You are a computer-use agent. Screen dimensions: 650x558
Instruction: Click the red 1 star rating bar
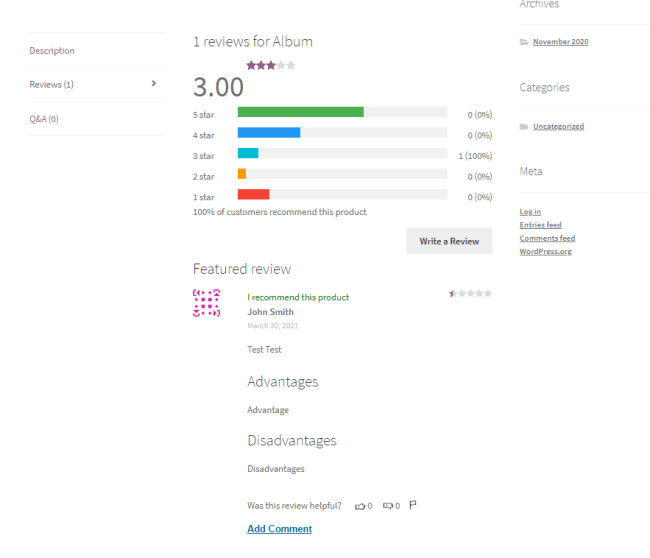point(254,194)
